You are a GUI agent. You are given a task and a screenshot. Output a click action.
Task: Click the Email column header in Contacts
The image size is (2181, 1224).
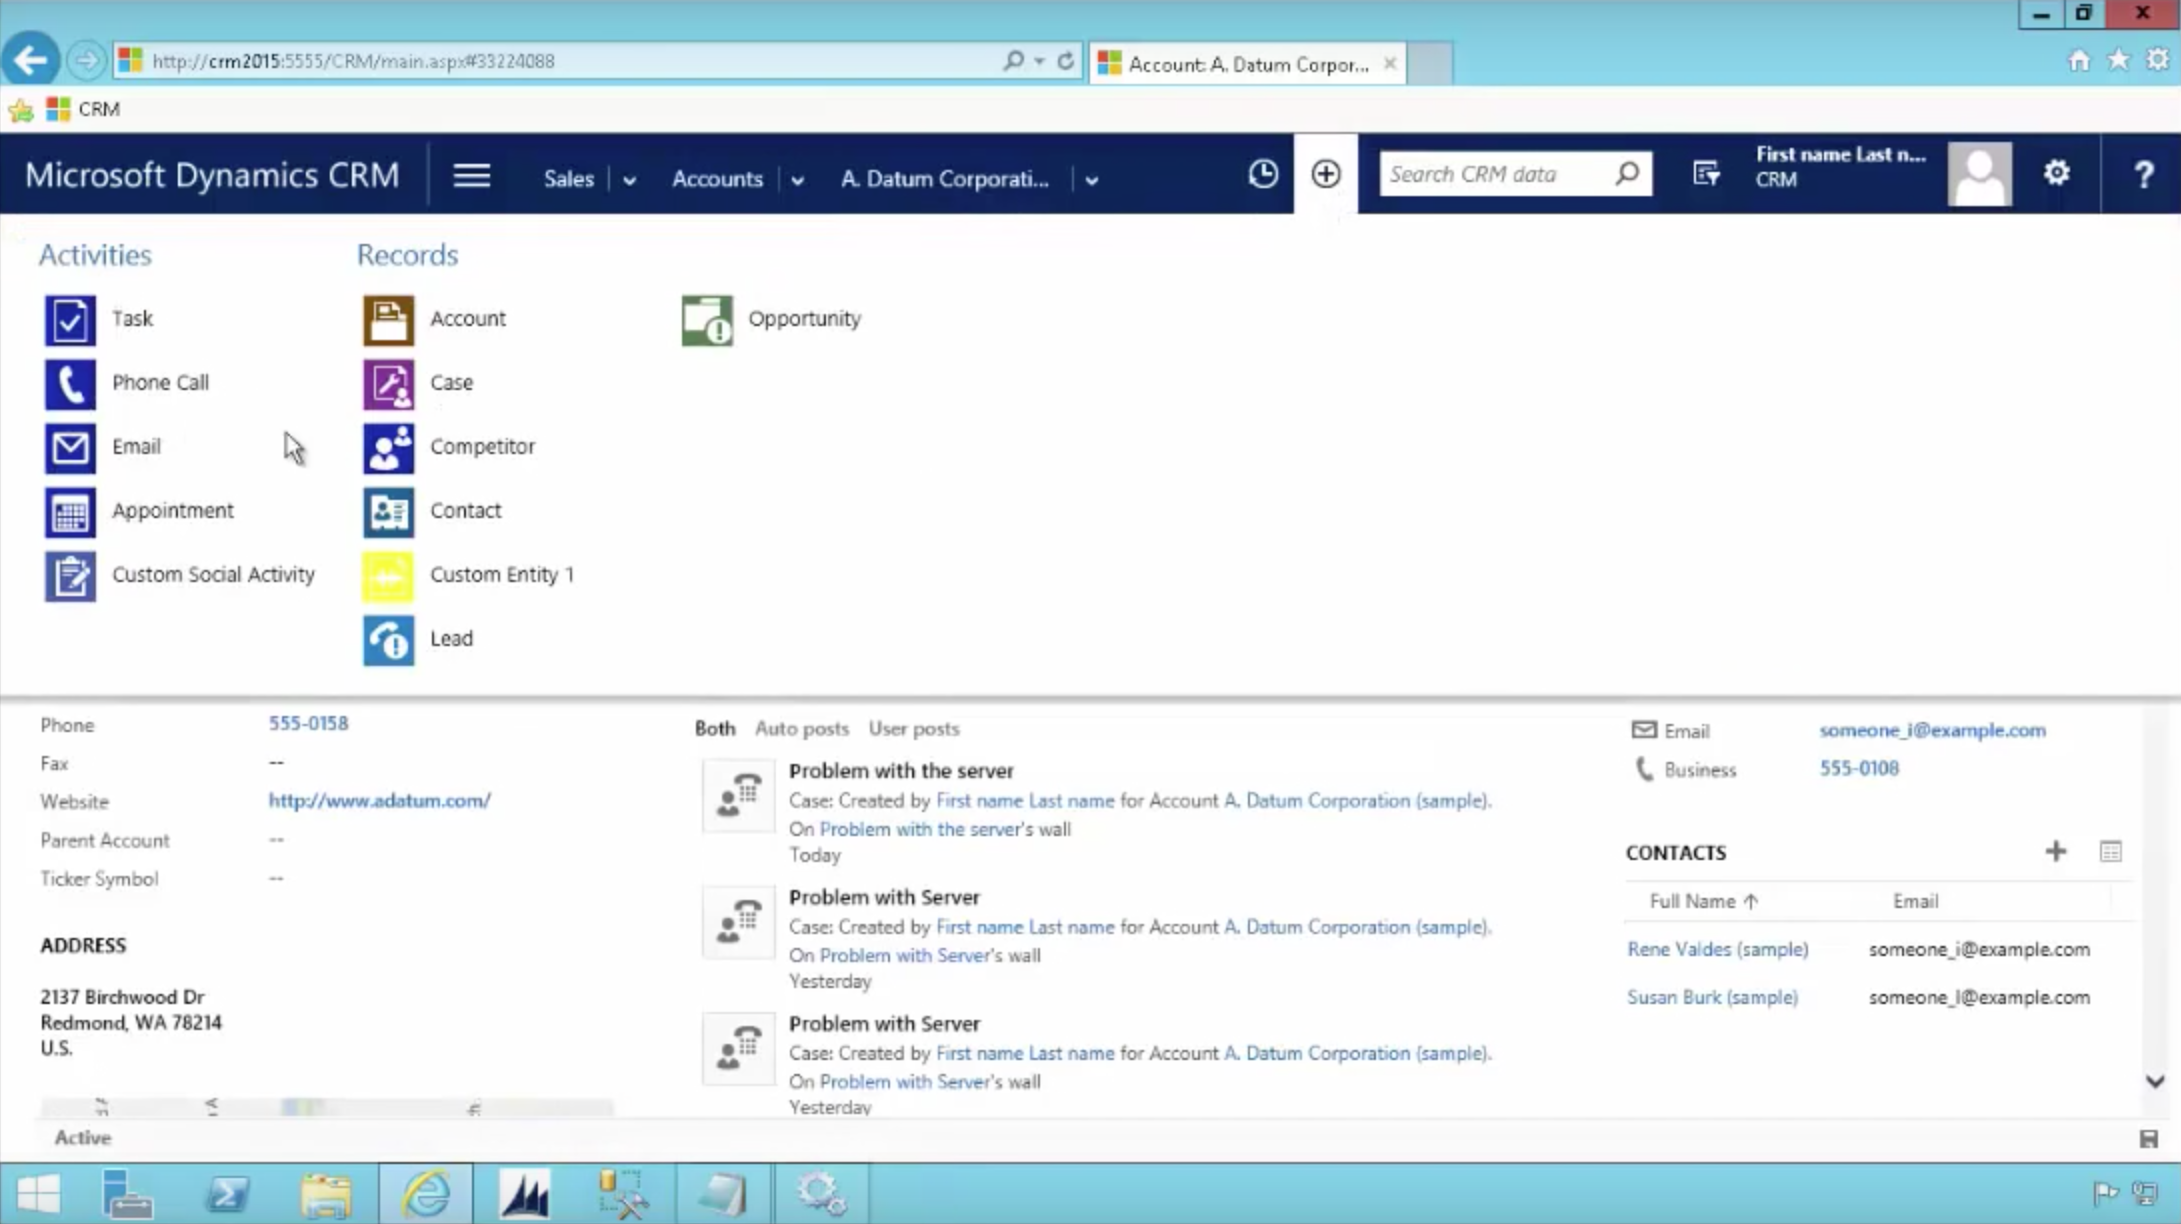click(x=1915, y=901)
